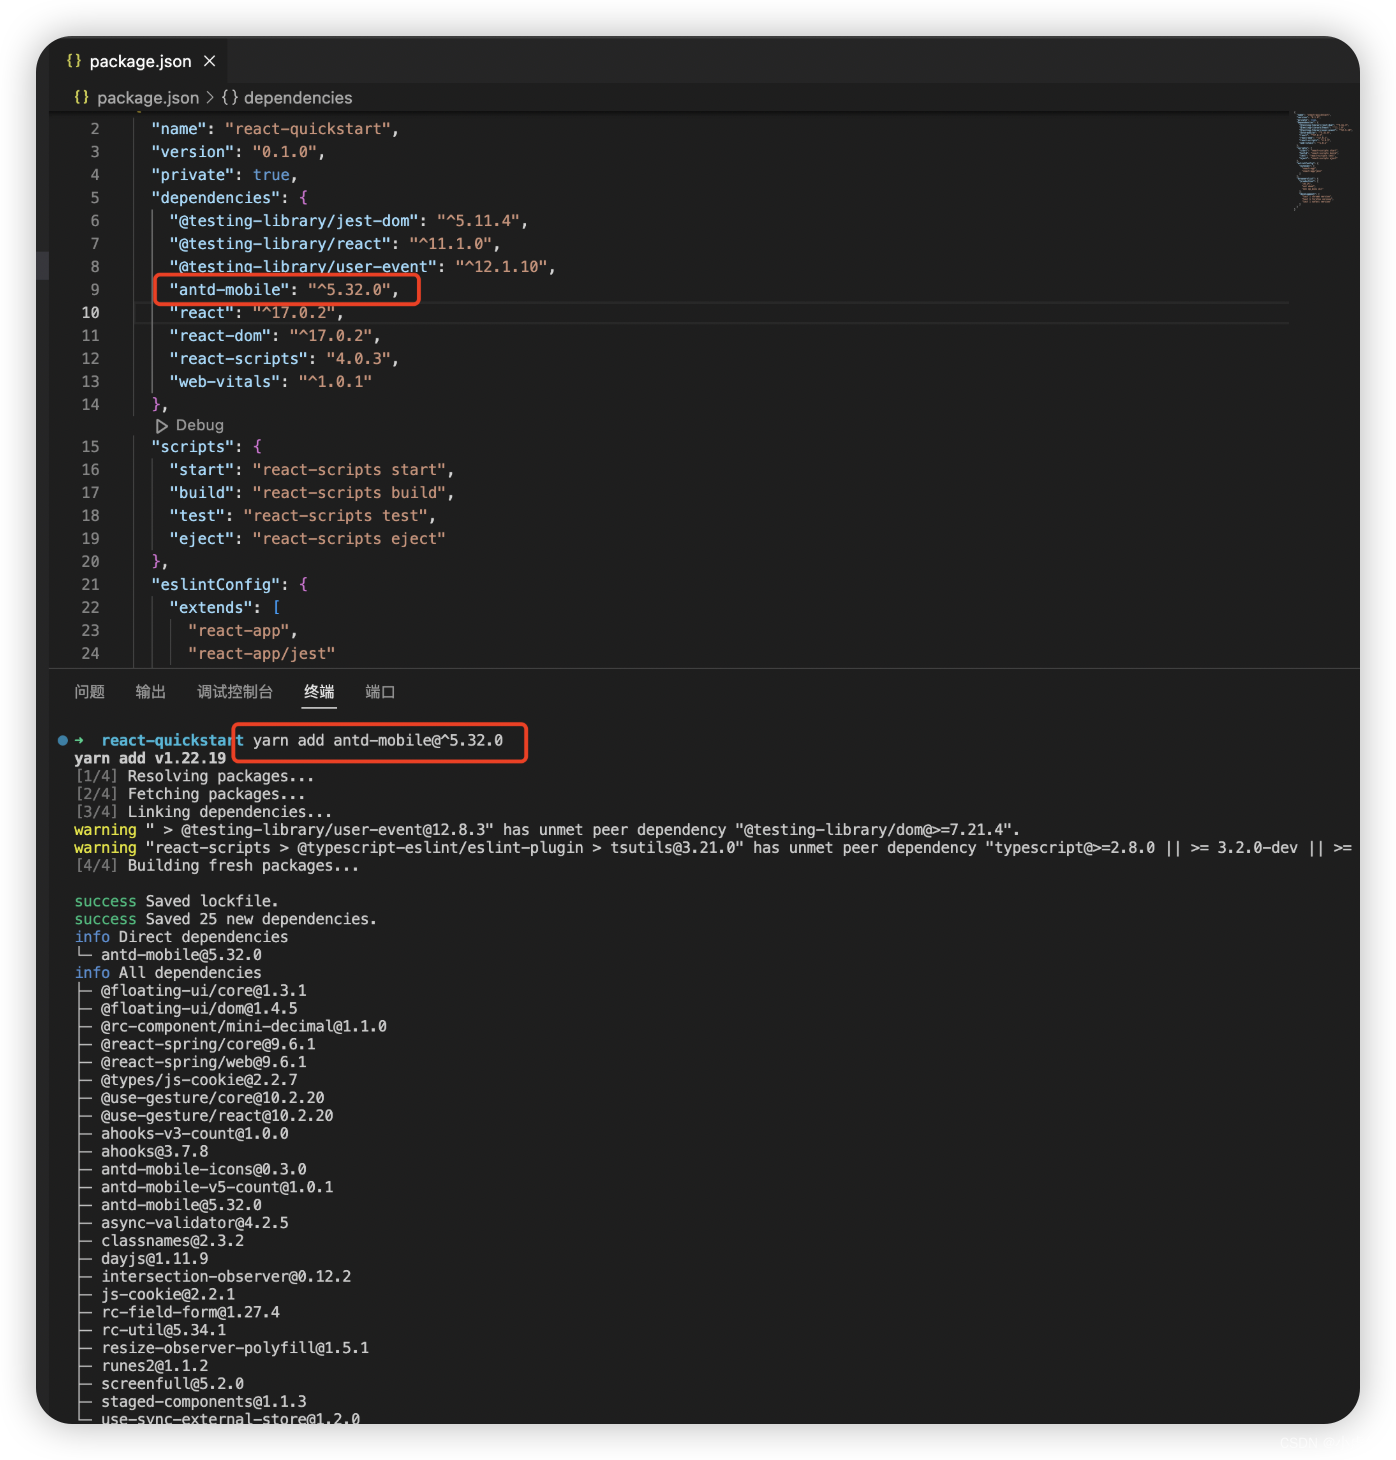Open the 调试控制台 panel tab
This screenshot has width=1396, height=1460.
coord(235,692)
